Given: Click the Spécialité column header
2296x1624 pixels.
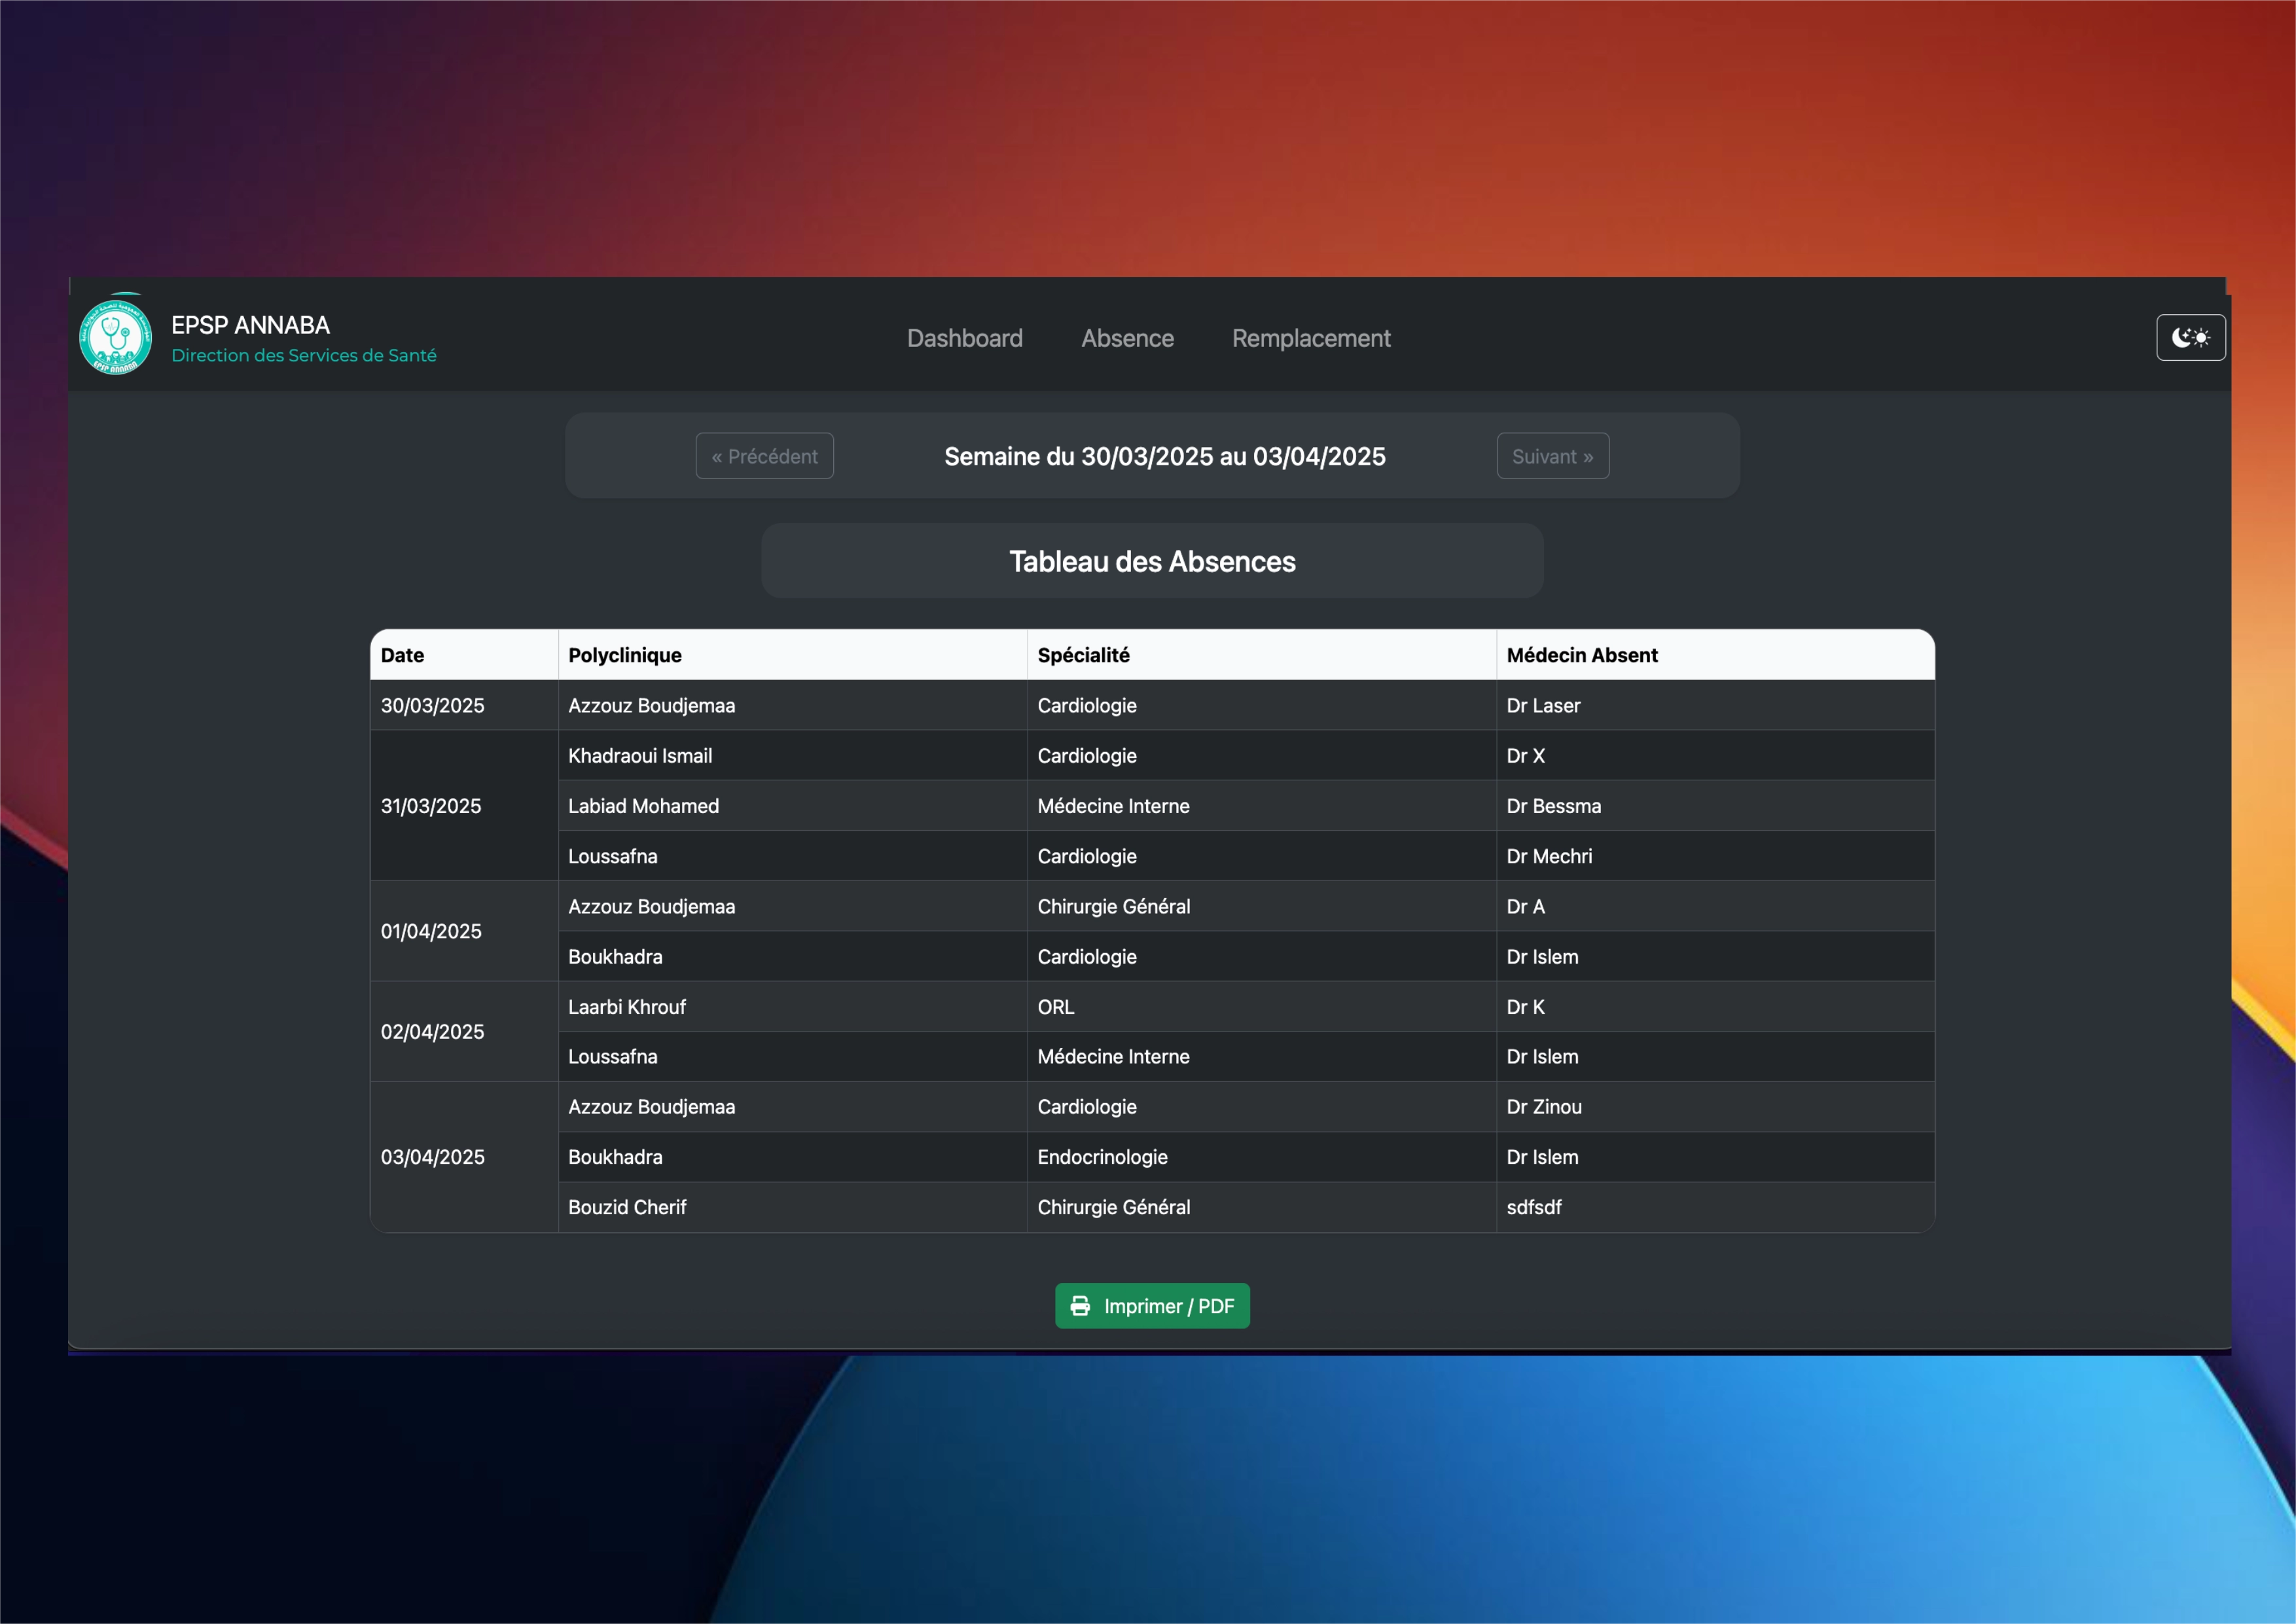Looking at the screenshot, I should coord(1083,655).
